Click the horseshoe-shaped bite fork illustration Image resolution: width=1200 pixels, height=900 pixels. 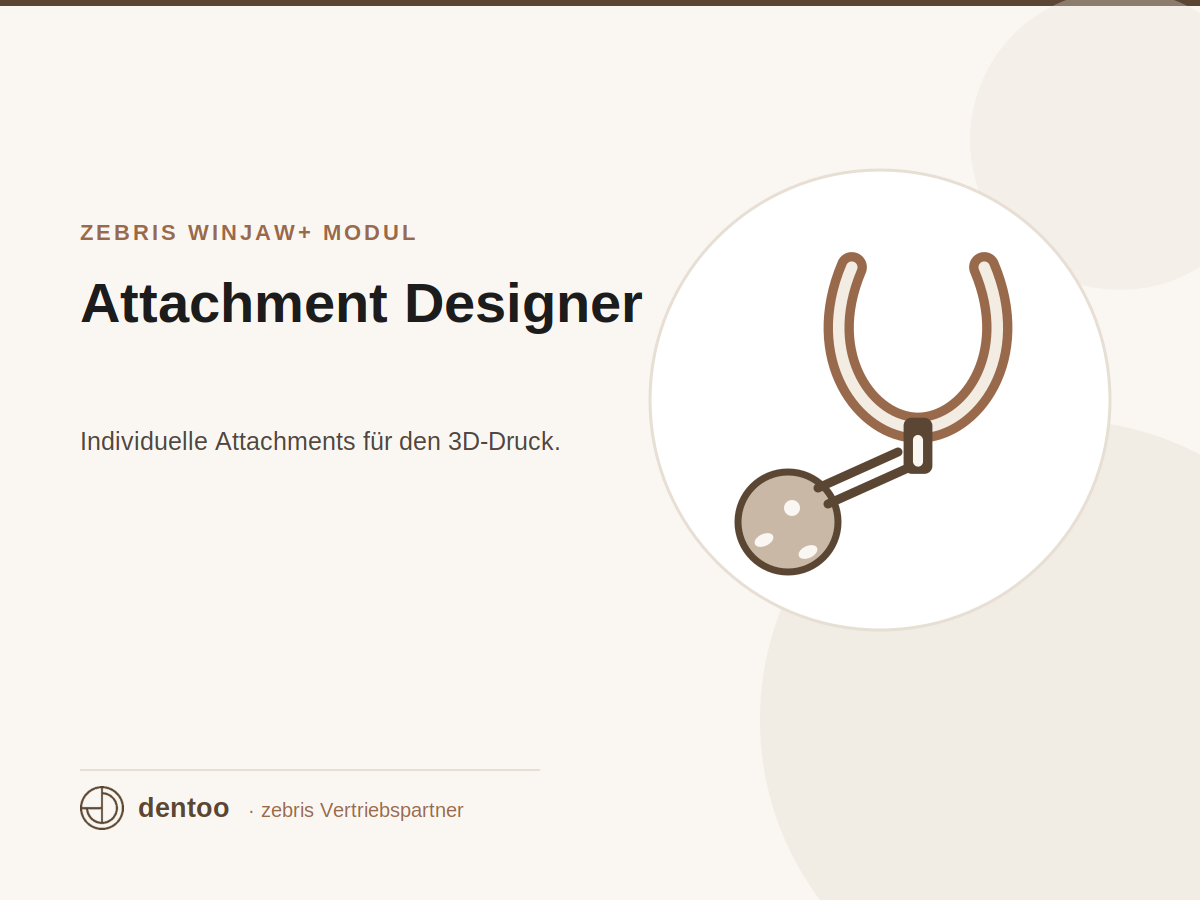click(x=917, y=345)
